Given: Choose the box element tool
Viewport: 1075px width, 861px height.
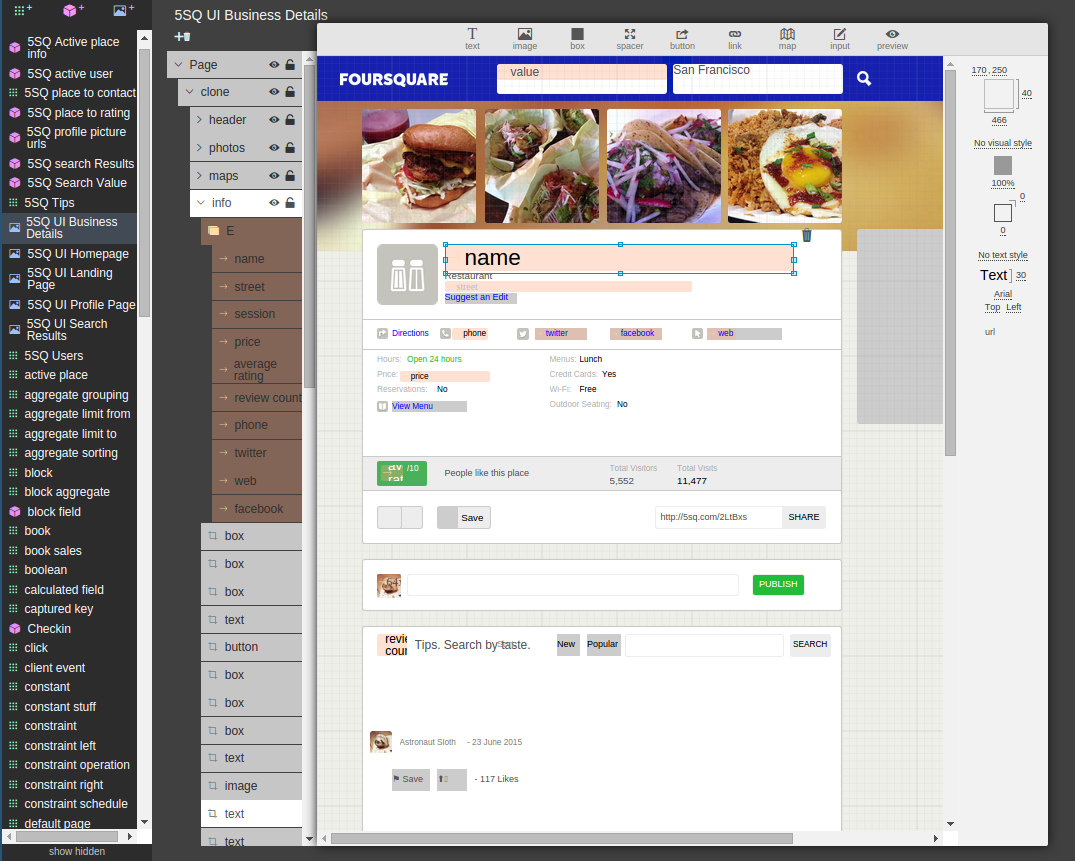Looking at the screenshot, I should [x=577, y=39].
